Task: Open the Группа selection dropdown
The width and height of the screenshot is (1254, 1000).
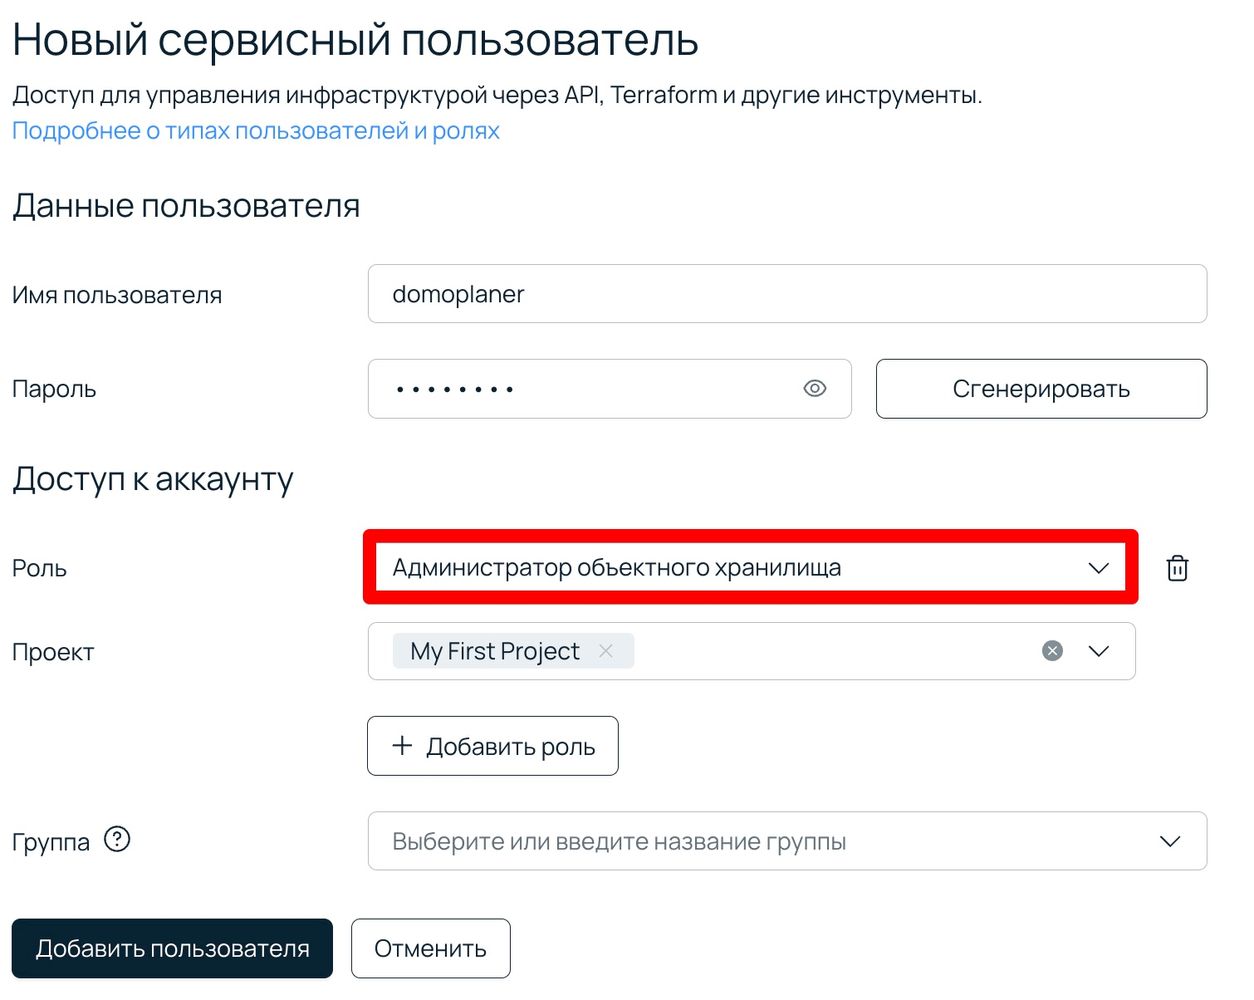Action: pyautogui.click(x=787, y=841)
